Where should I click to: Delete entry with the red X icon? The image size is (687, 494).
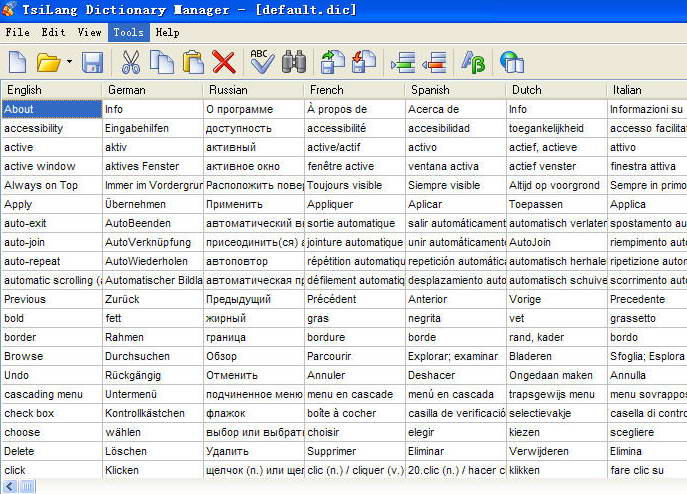point(224,62)
